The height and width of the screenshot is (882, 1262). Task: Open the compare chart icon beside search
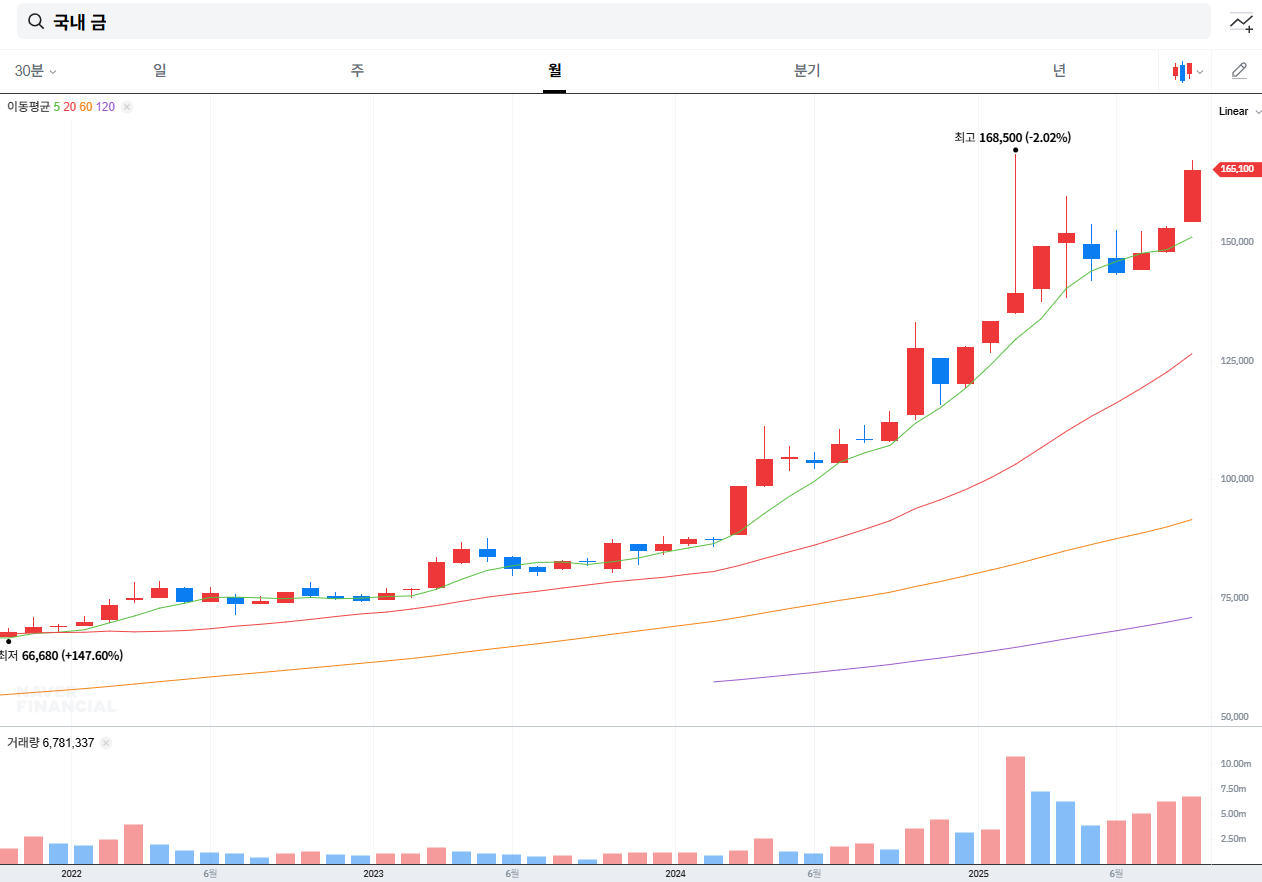click(x=1241, y=22)
